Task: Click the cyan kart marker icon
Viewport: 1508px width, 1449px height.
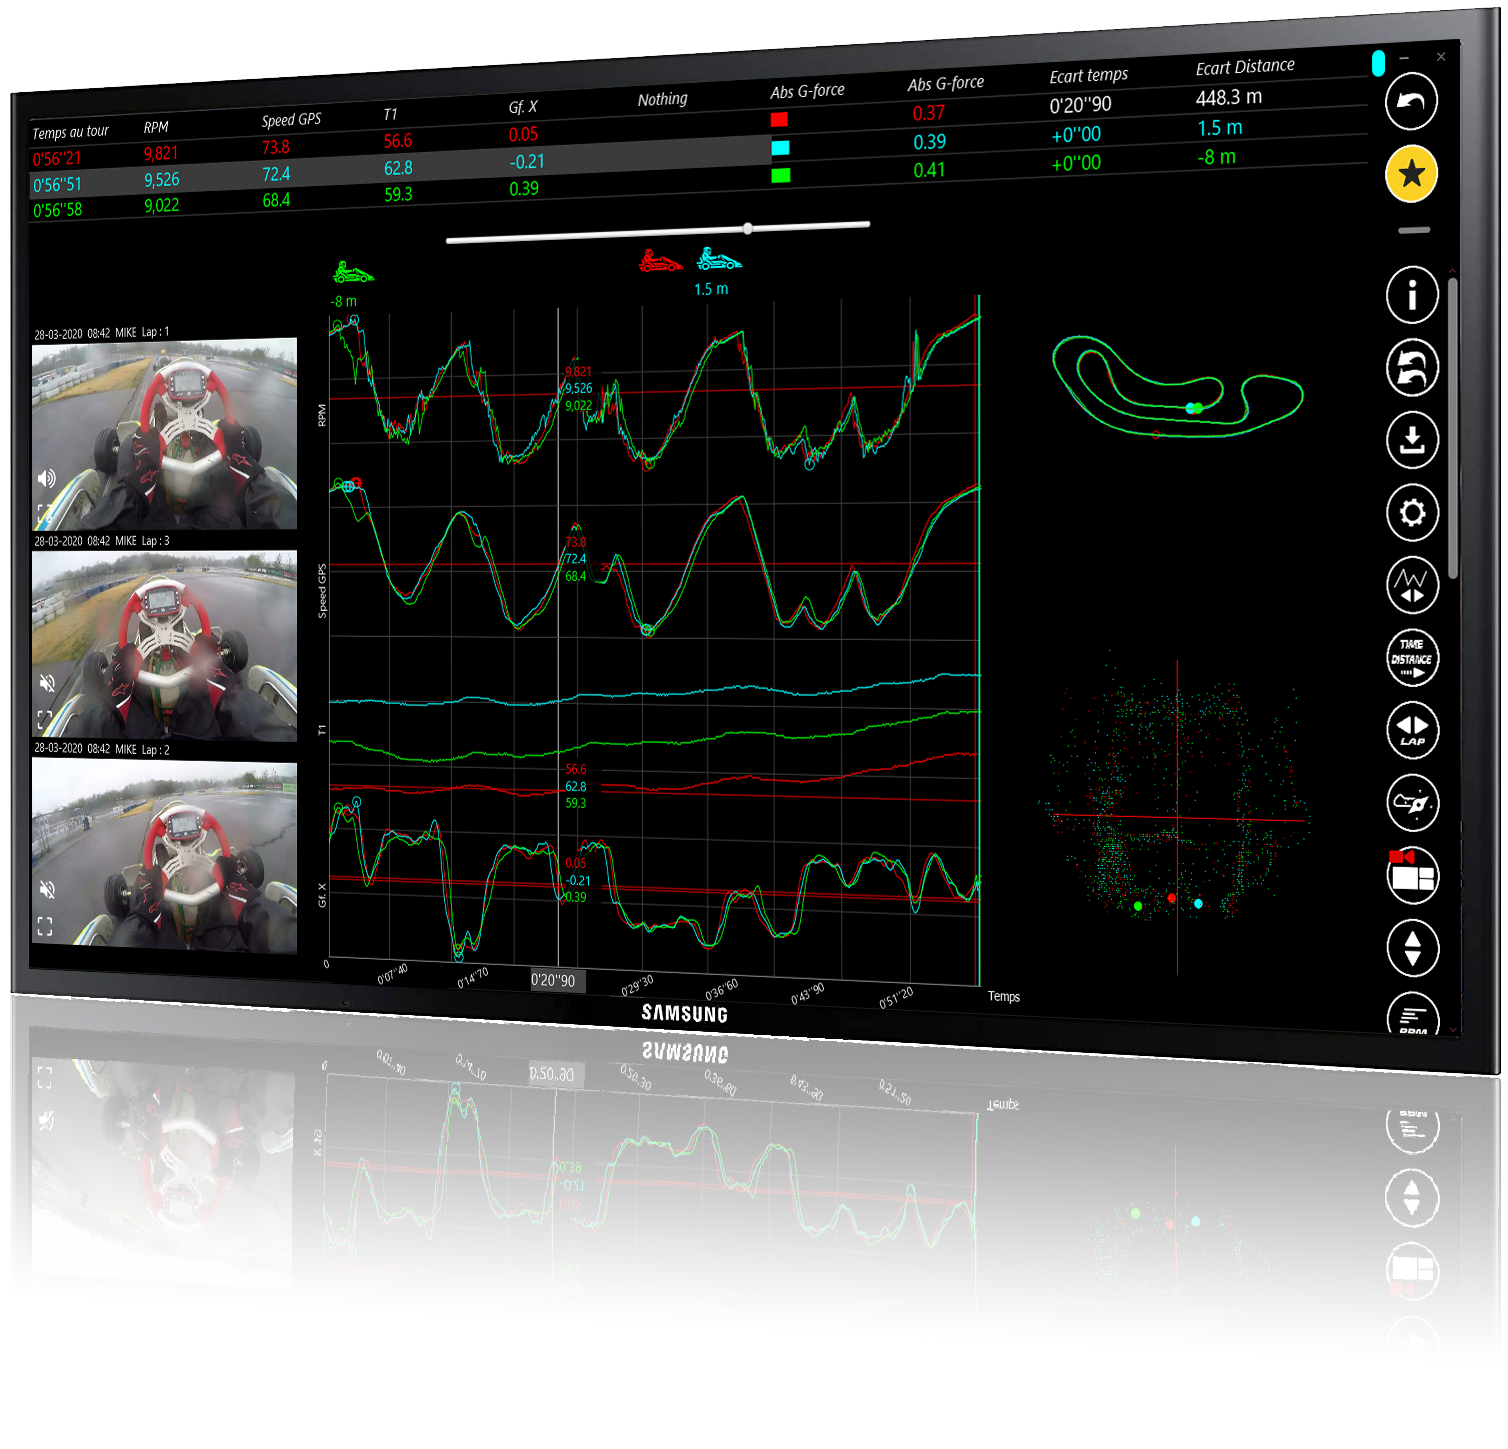Action: tap(719, 260)
